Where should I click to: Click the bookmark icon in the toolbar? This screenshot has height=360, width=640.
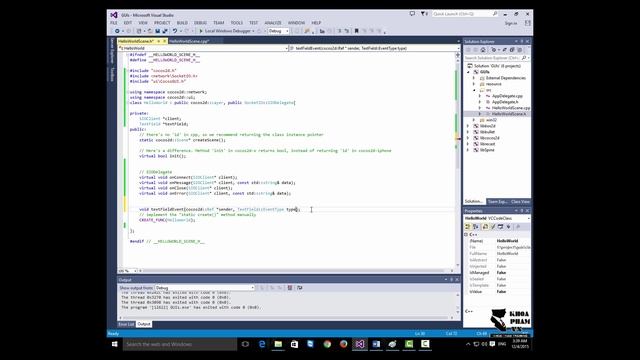tap(356, 31)
